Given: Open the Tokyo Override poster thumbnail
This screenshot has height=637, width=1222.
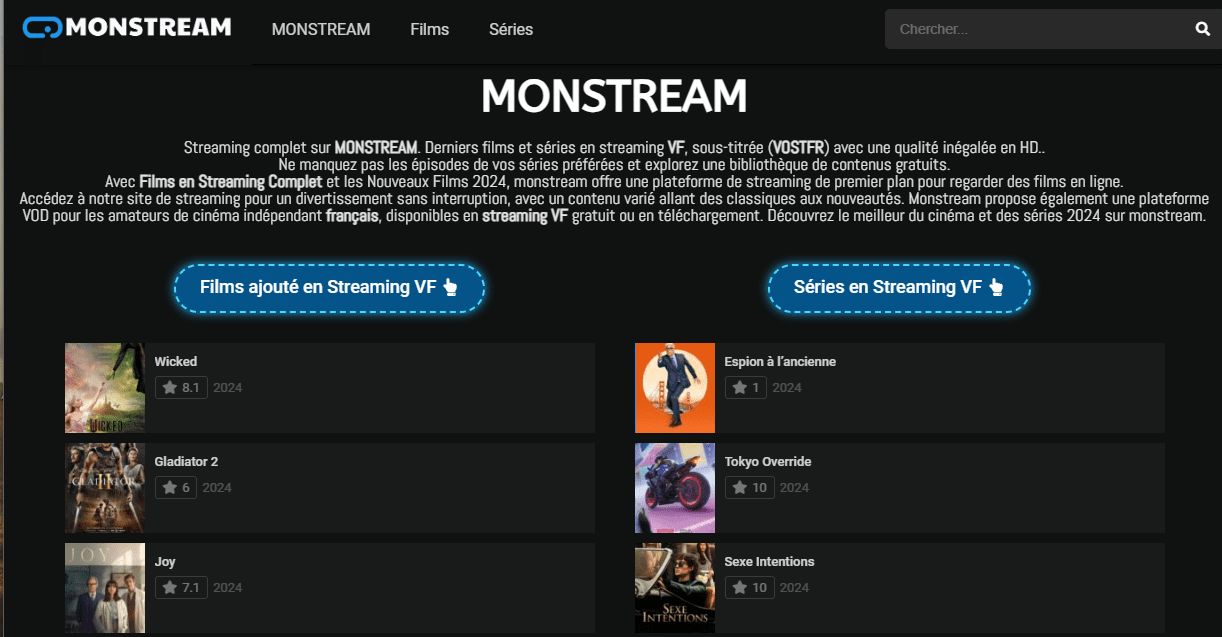Looking at the screenshot, I should click(x=675, y=488).
